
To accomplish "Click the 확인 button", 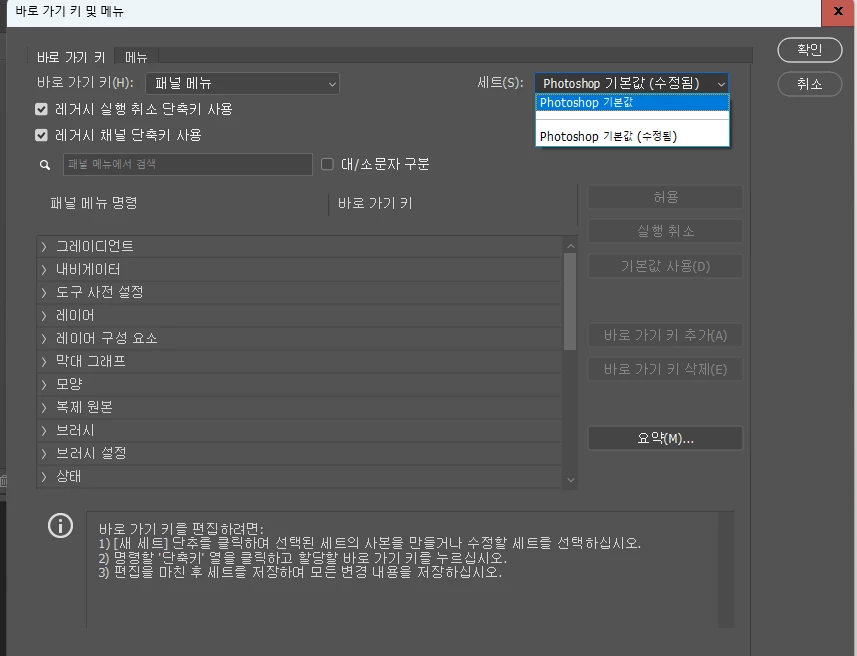I will point(809,50).
